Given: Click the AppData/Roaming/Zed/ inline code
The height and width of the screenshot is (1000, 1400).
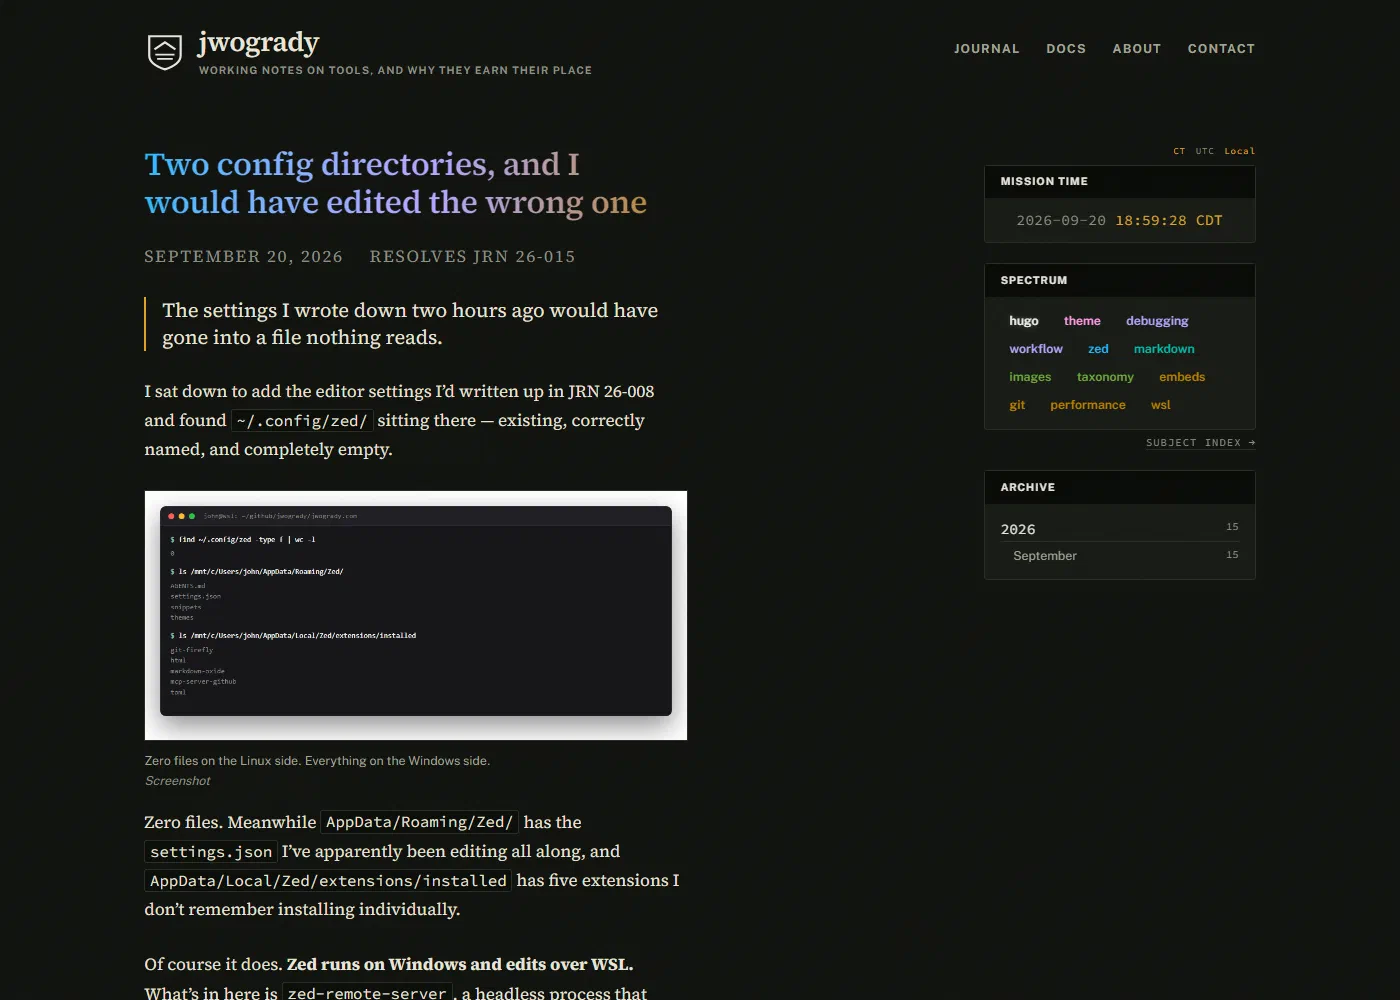Looking at the screenshot, I should (x=419, y=822).
